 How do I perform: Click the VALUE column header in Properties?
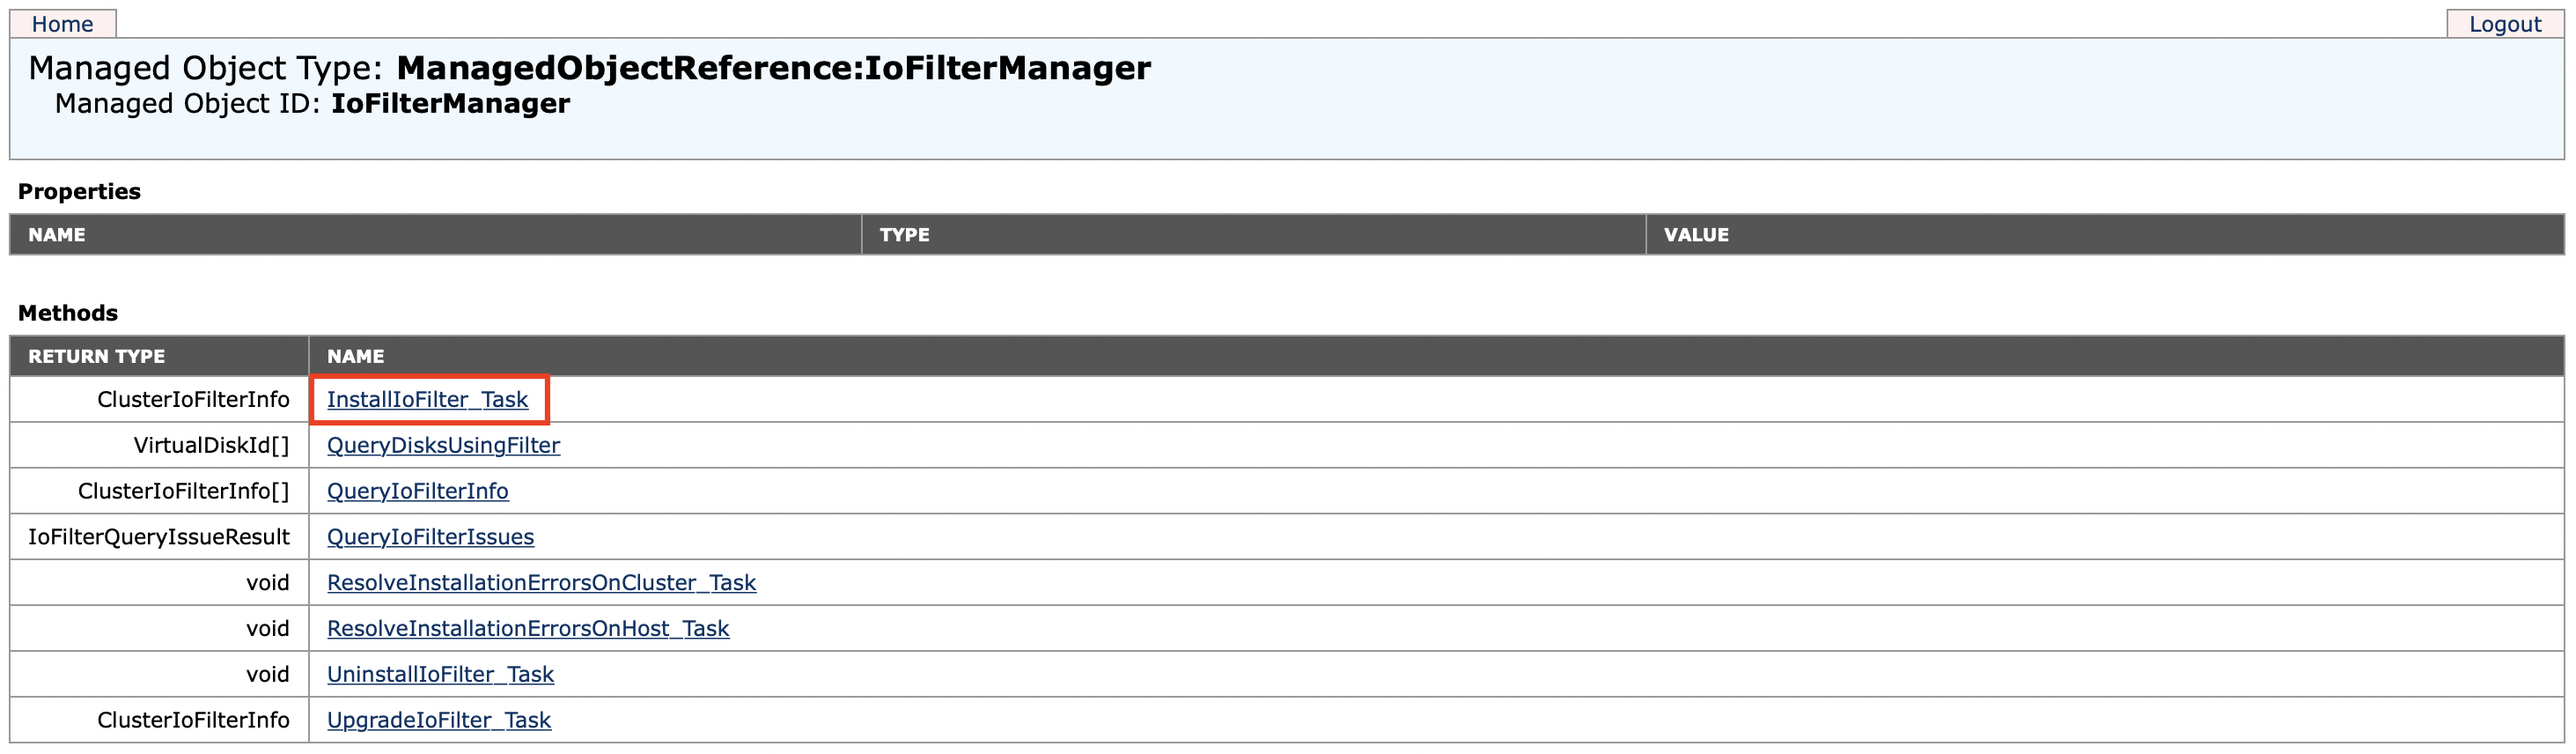(1695, 235)
